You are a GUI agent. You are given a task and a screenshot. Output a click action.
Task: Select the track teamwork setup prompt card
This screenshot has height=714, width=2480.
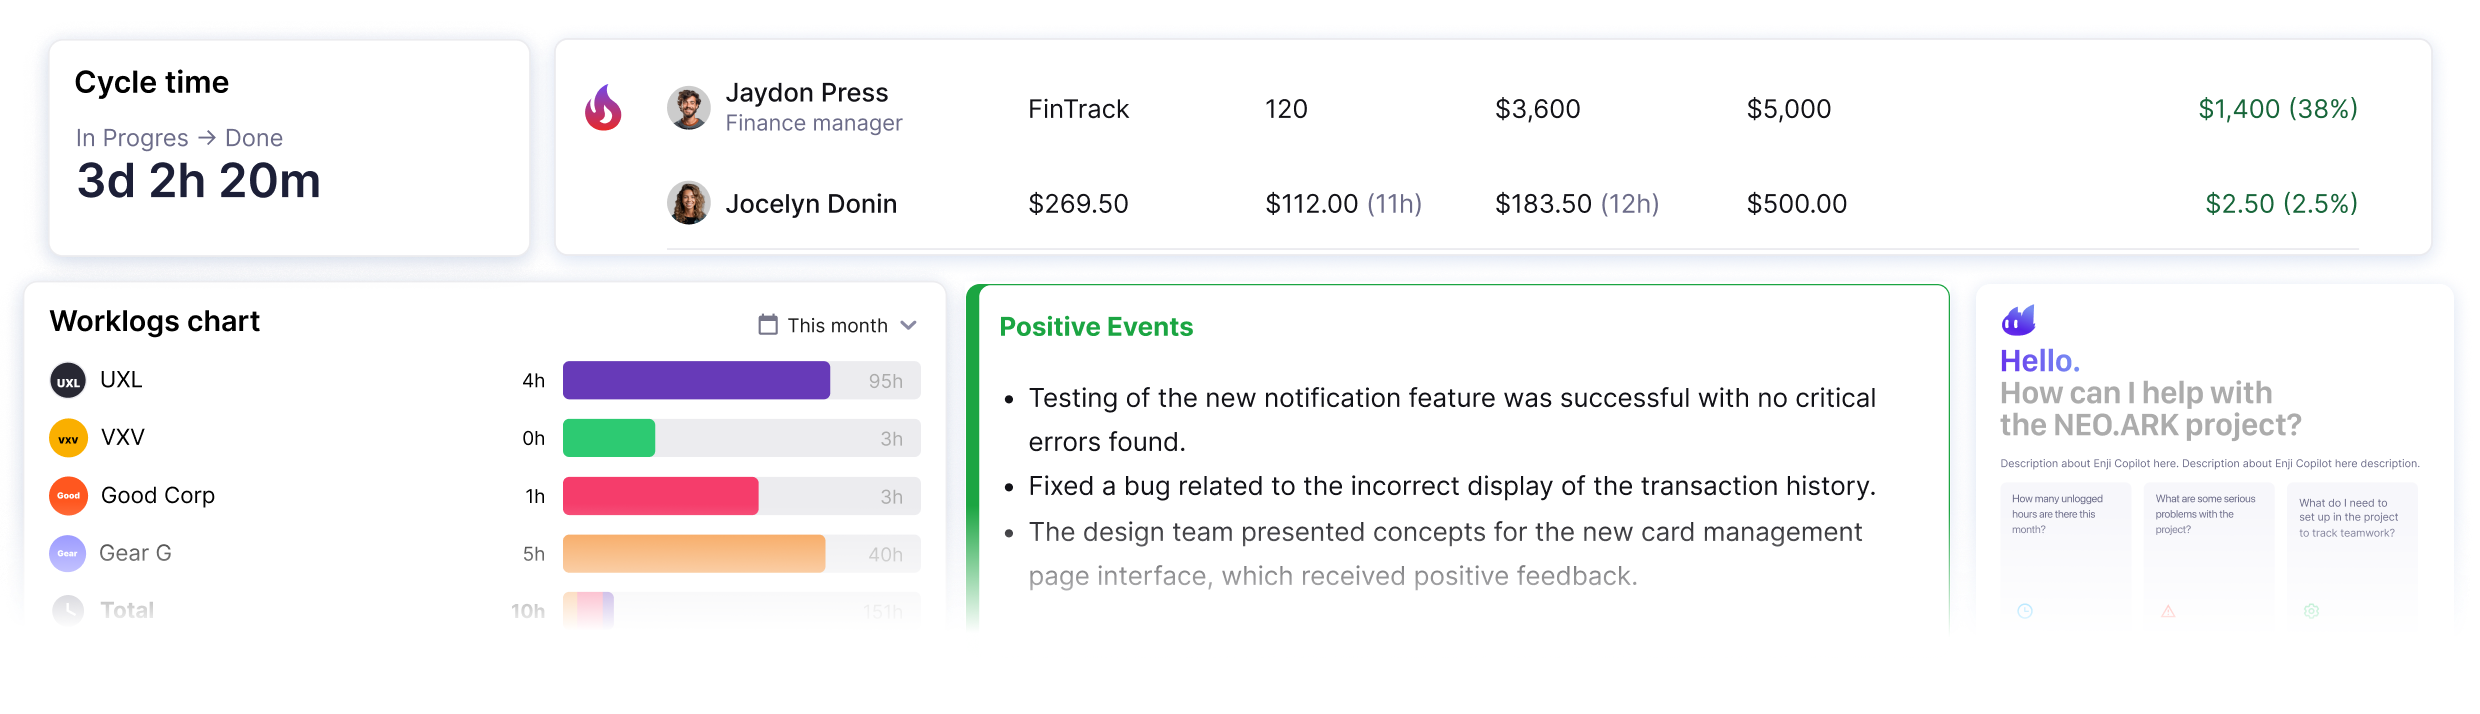click(x=2352, y=553)
